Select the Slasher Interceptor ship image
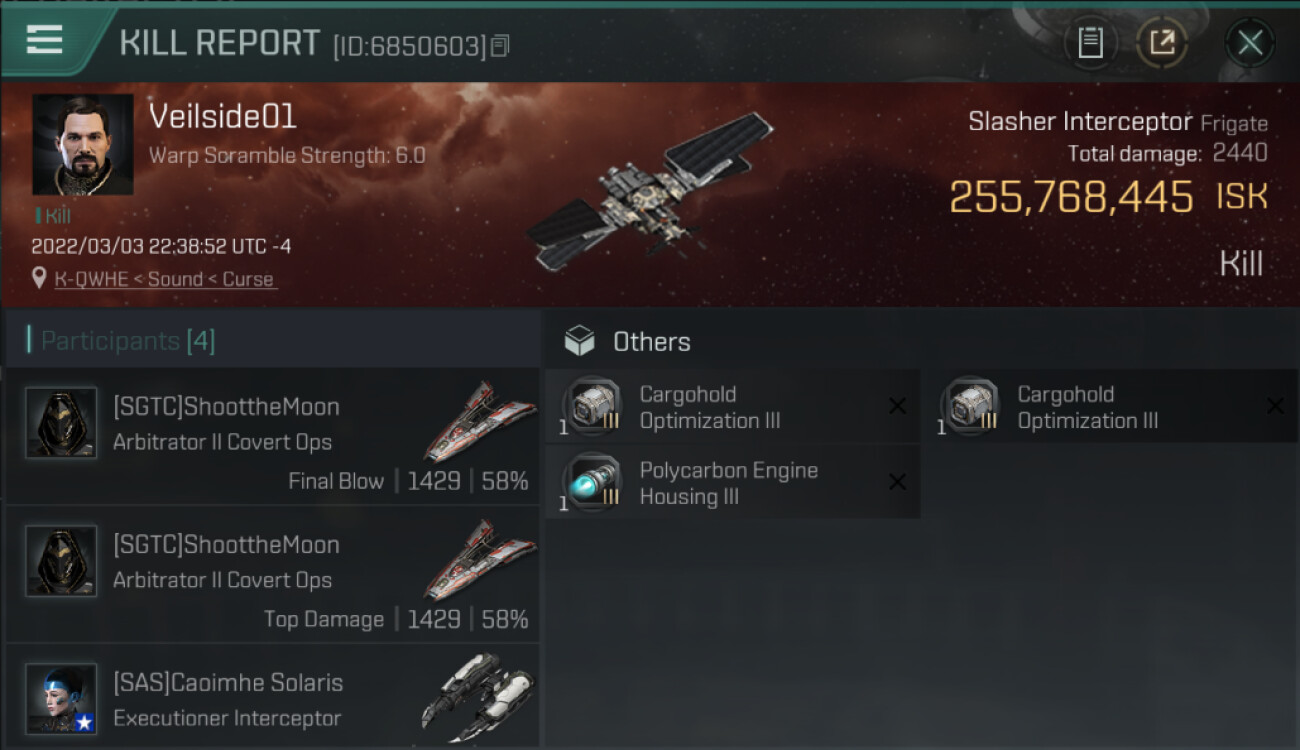1300x750 pixels. (650, 192)
